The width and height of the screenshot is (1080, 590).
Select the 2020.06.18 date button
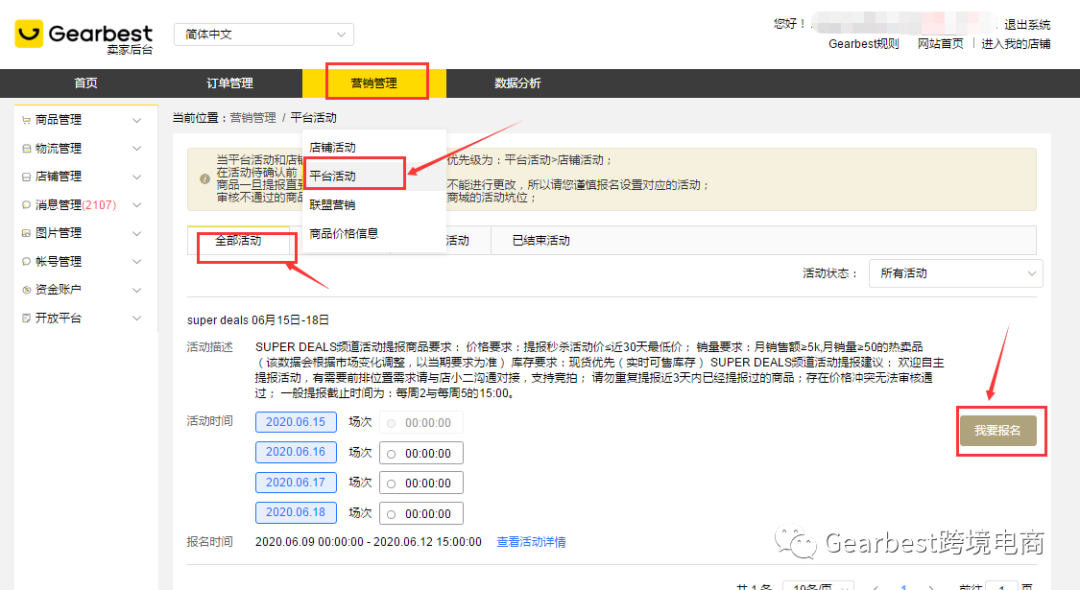pos(295,513)
